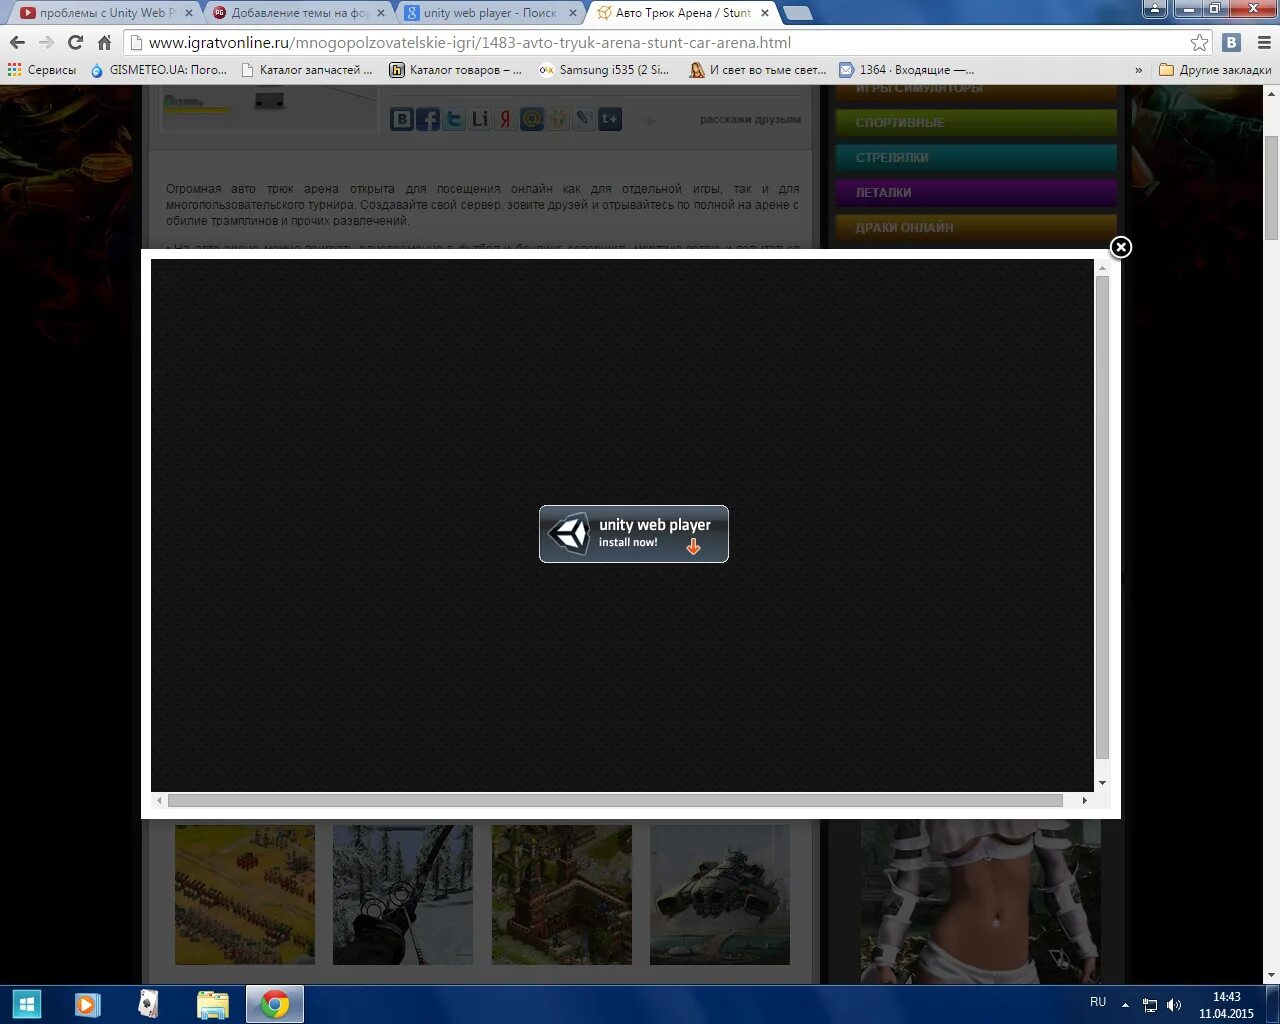The width and height of the screenshot is (1280, 1024).
Task: Open the Samsung i535 bookmark
Action: pyautogui.click(x=604, y=70)
